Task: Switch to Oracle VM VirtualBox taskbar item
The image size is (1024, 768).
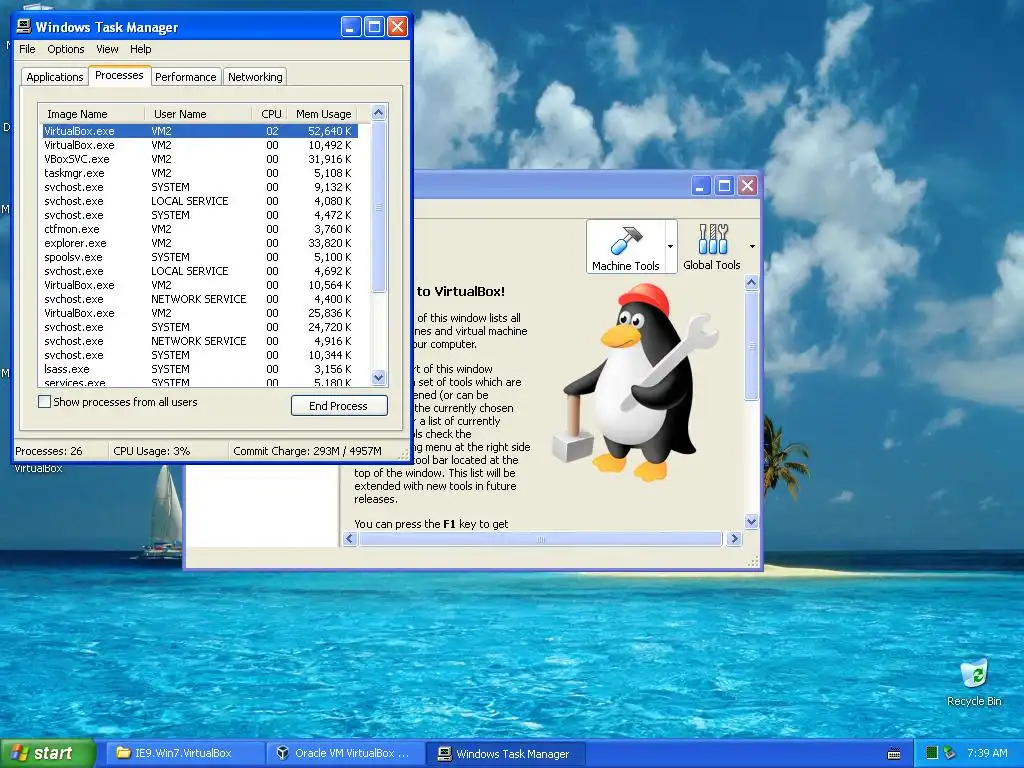Action: point(345,753)
